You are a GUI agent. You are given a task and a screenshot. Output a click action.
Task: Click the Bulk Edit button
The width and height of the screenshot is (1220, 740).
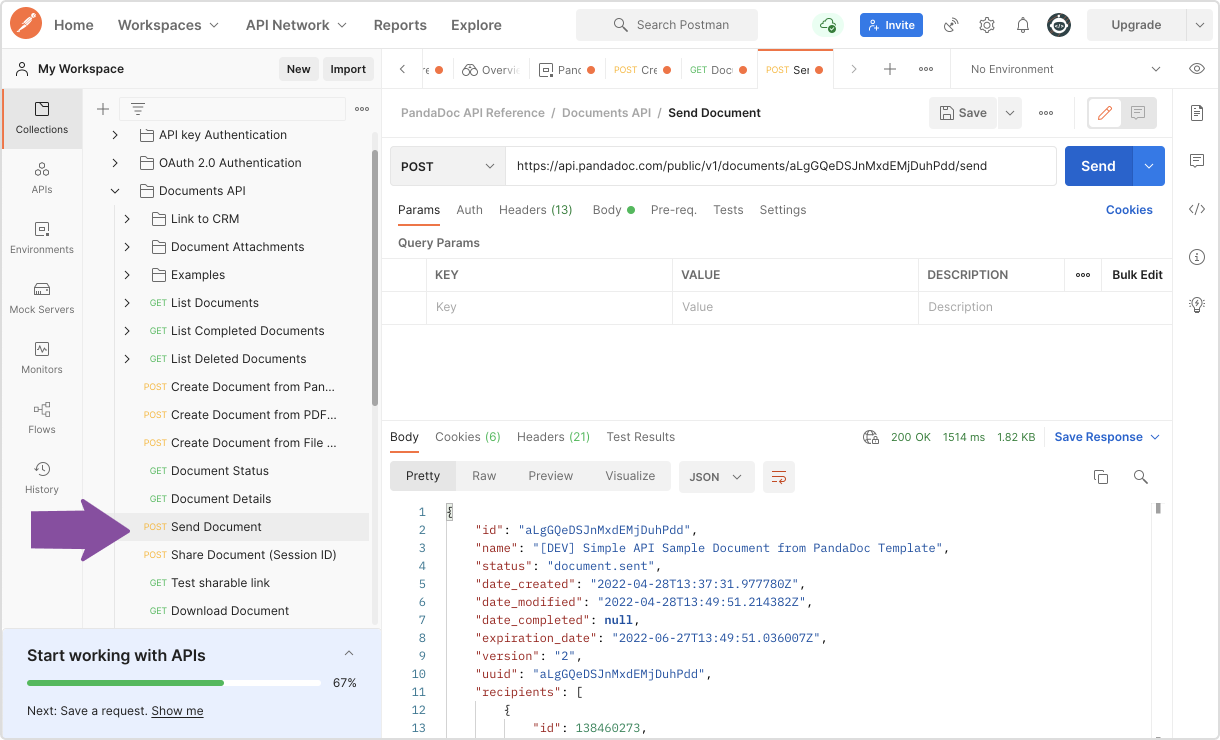point(1137,275)
